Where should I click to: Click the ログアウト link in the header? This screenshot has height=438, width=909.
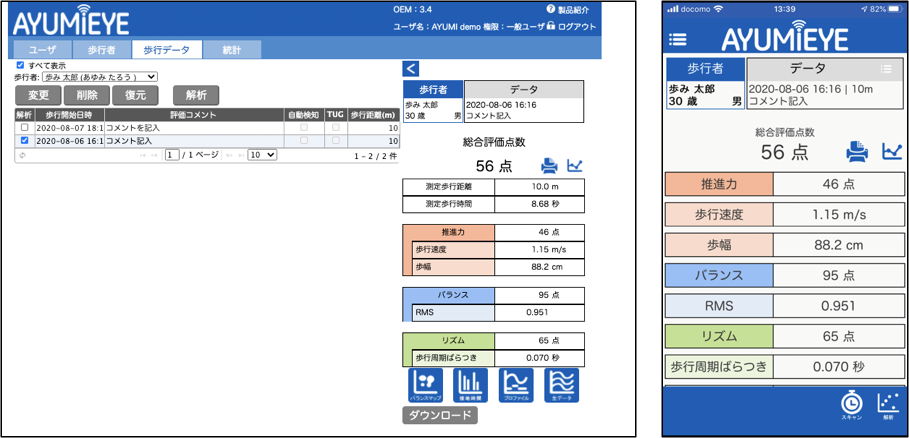click(576, 27)
